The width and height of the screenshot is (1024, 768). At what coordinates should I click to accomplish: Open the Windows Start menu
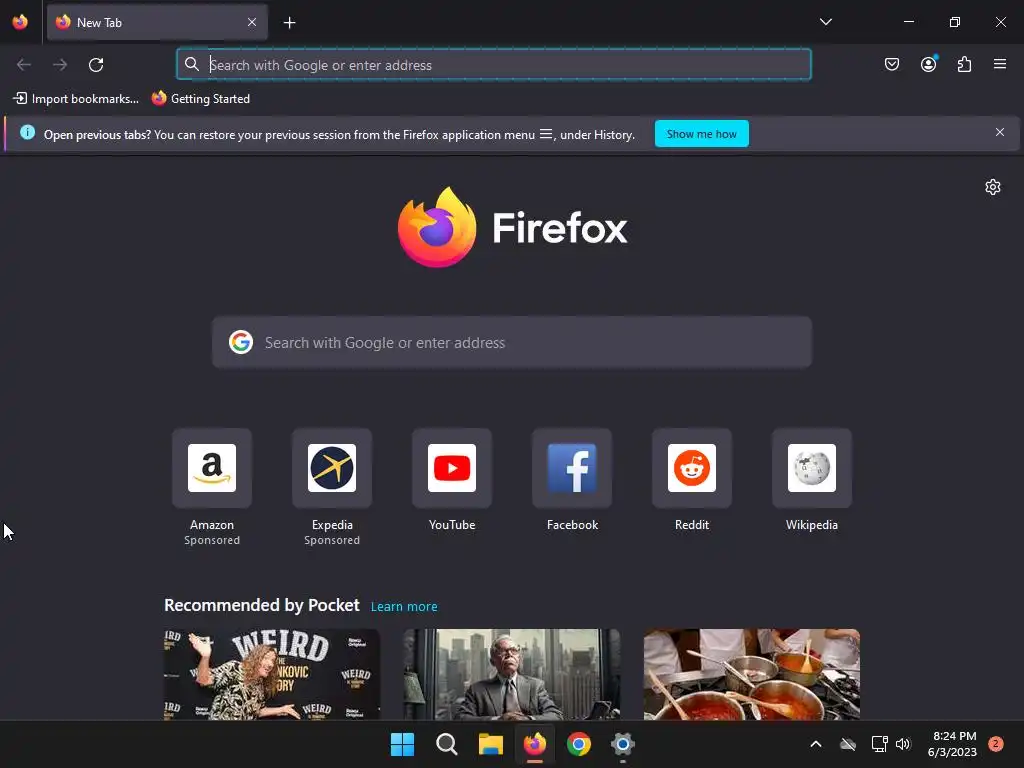(402, 744)
